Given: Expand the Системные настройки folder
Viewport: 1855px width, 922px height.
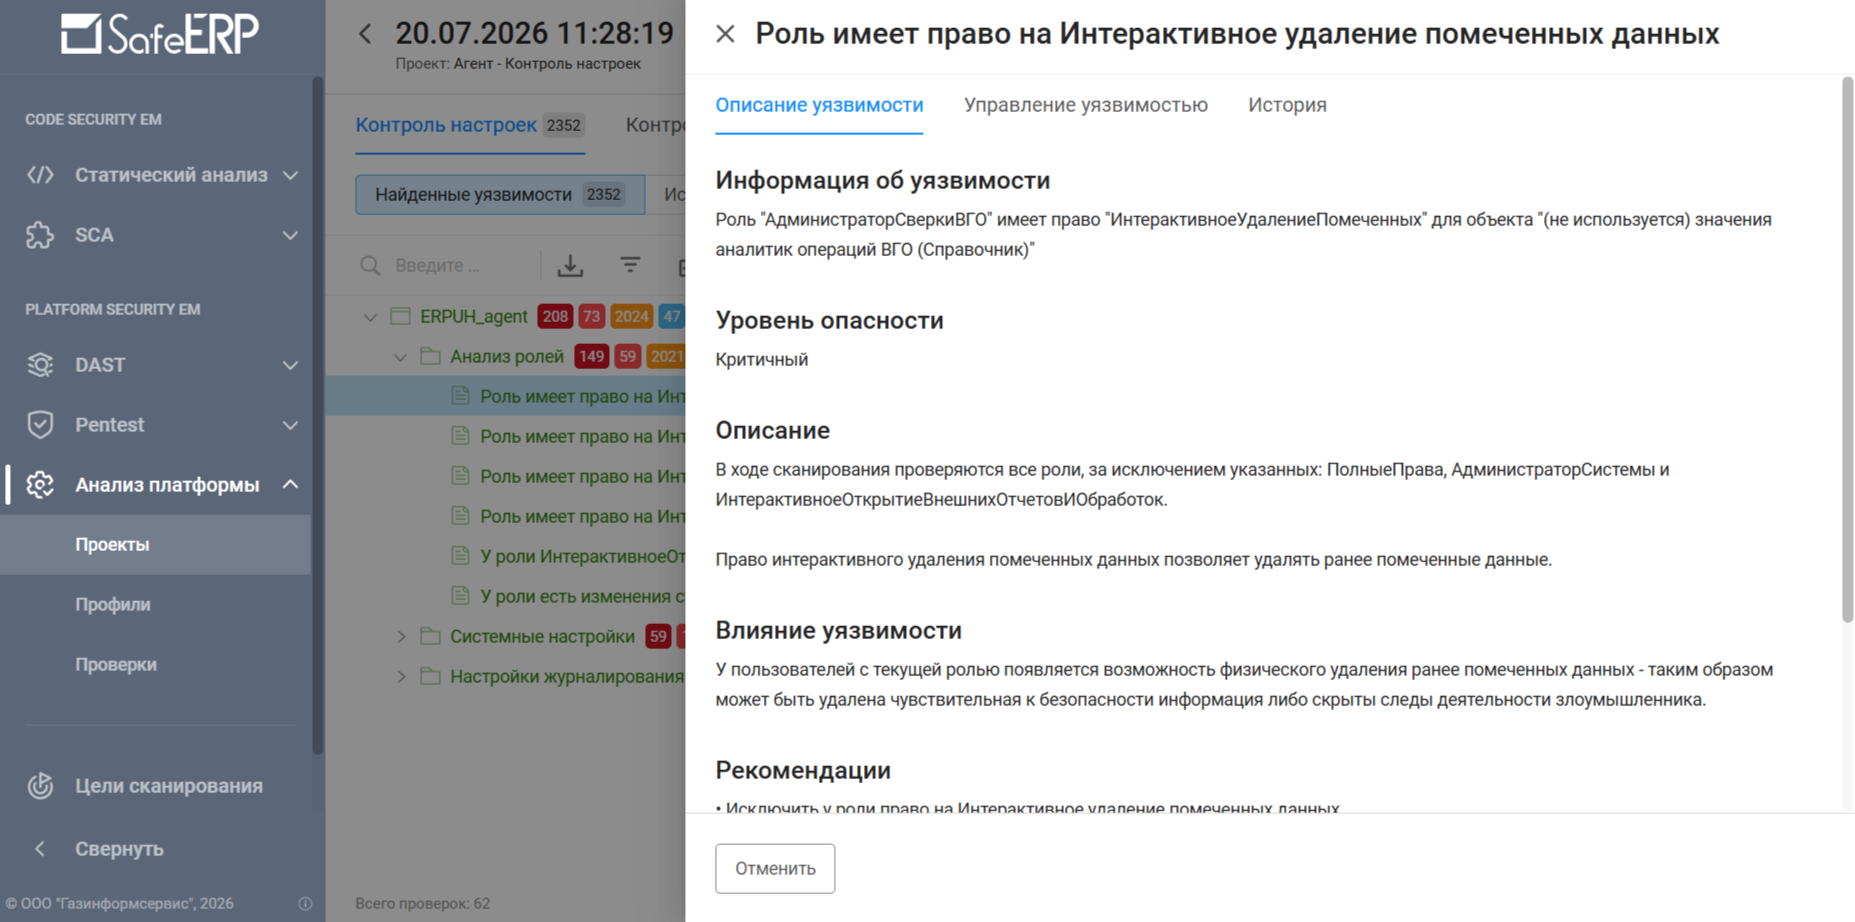Looking at the screenshot, I should pos(401,637).
